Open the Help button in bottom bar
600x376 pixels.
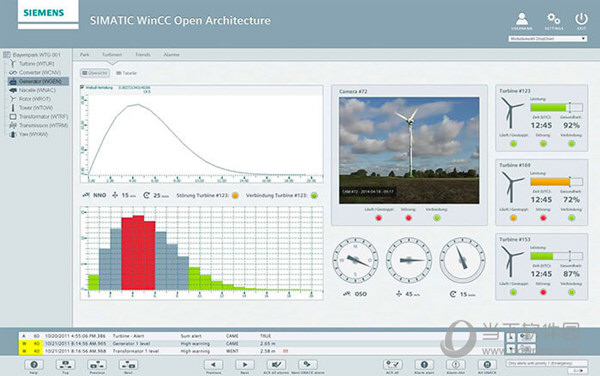tap(34, 365)
